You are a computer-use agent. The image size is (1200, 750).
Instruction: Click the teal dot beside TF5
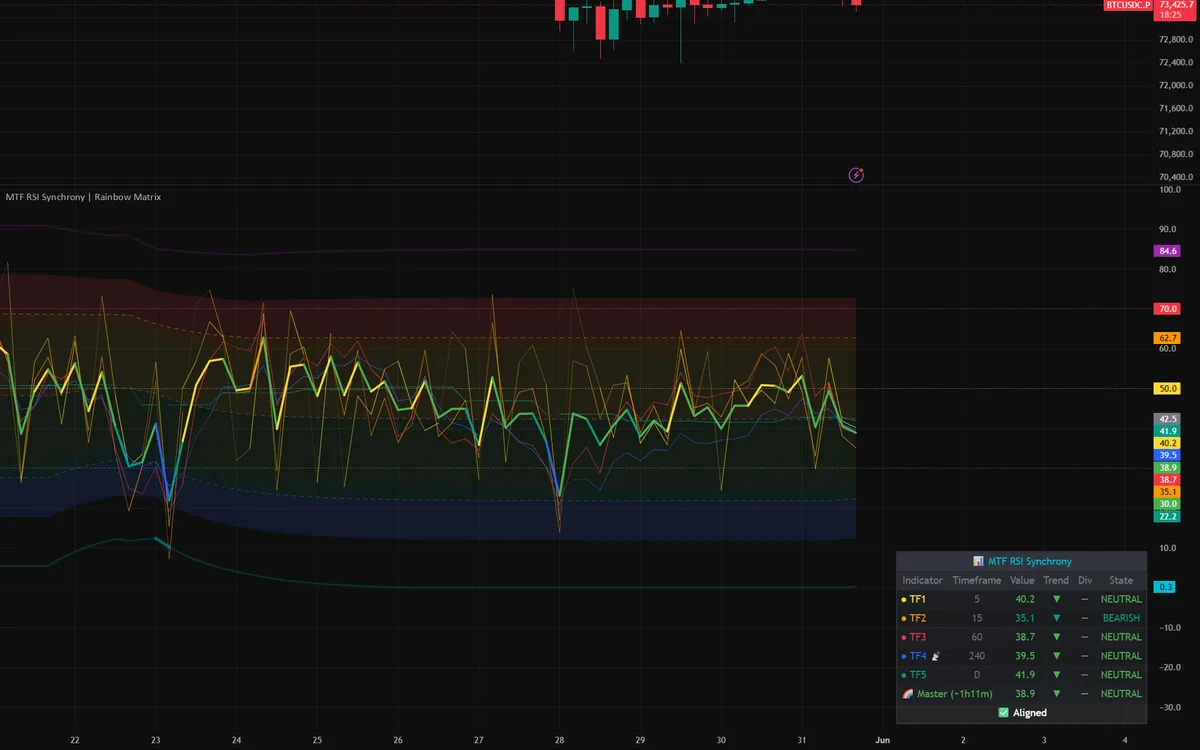coord(904,675)
